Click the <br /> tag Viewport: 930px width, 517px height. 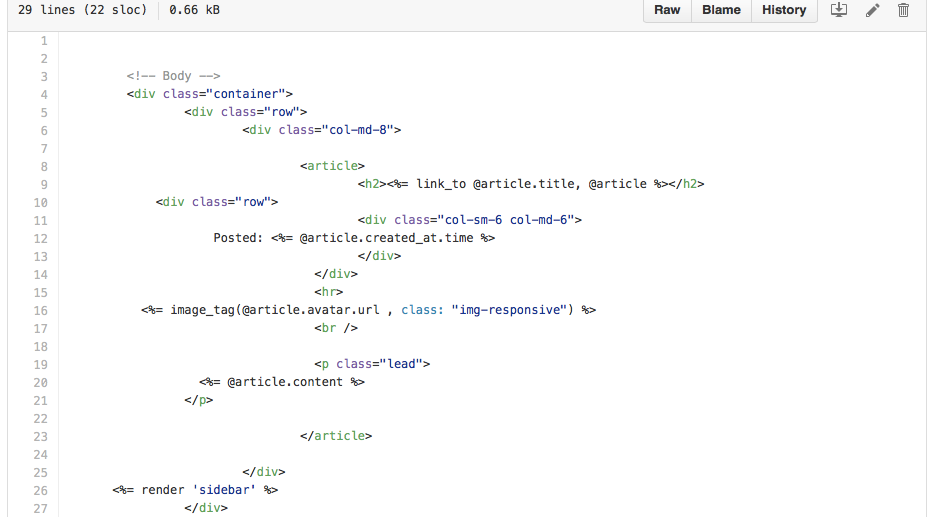coord(336,328)
